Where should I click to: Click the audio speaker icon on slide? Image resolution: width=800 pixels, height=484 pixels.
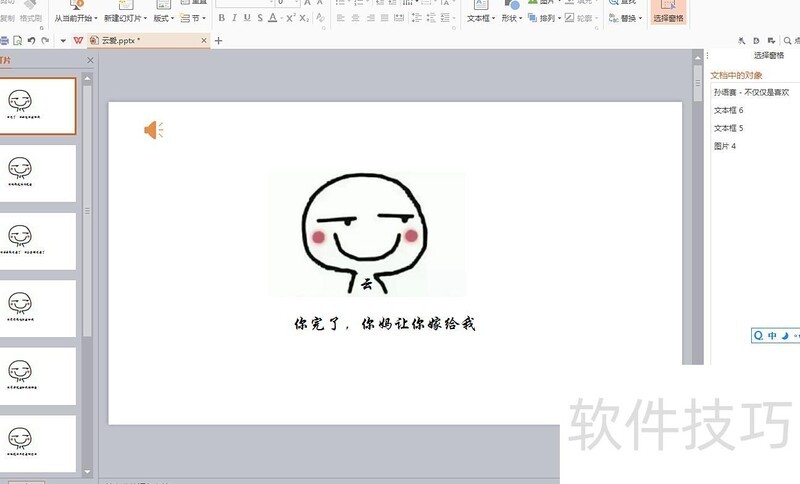[x=153, y=130]
